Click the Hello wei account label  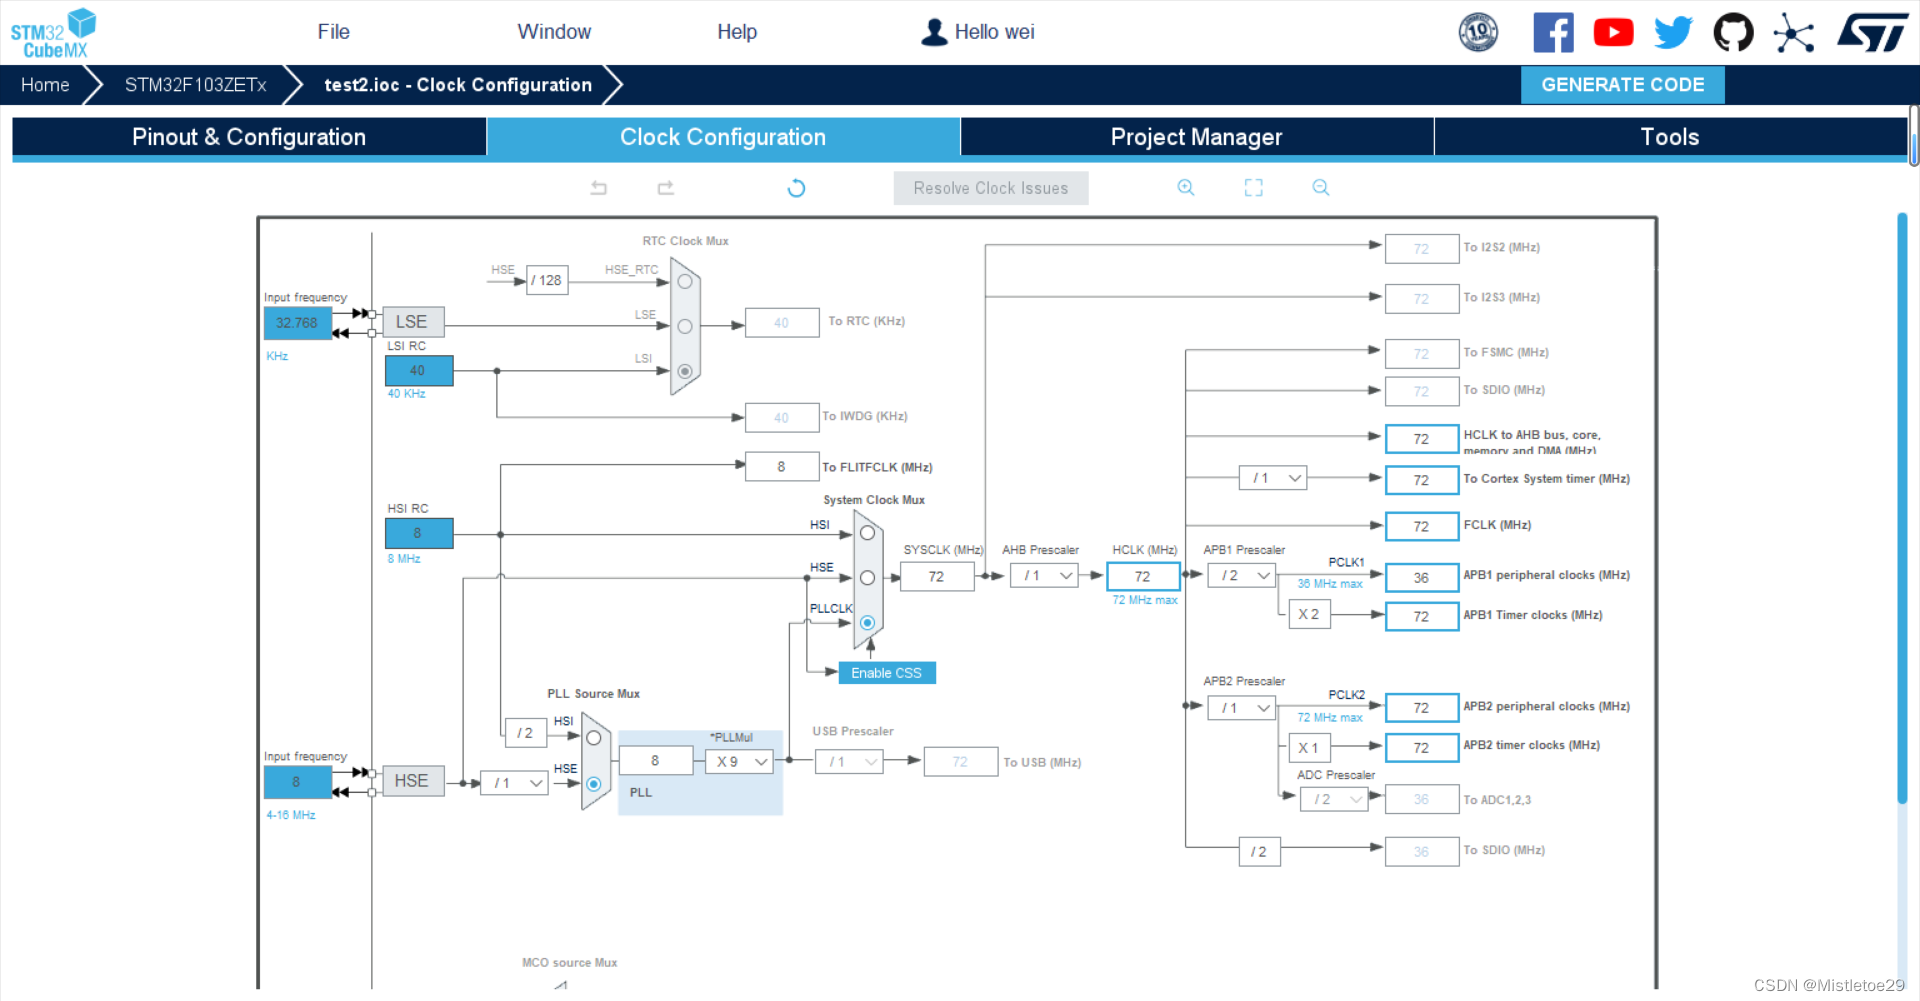(995, 32)
